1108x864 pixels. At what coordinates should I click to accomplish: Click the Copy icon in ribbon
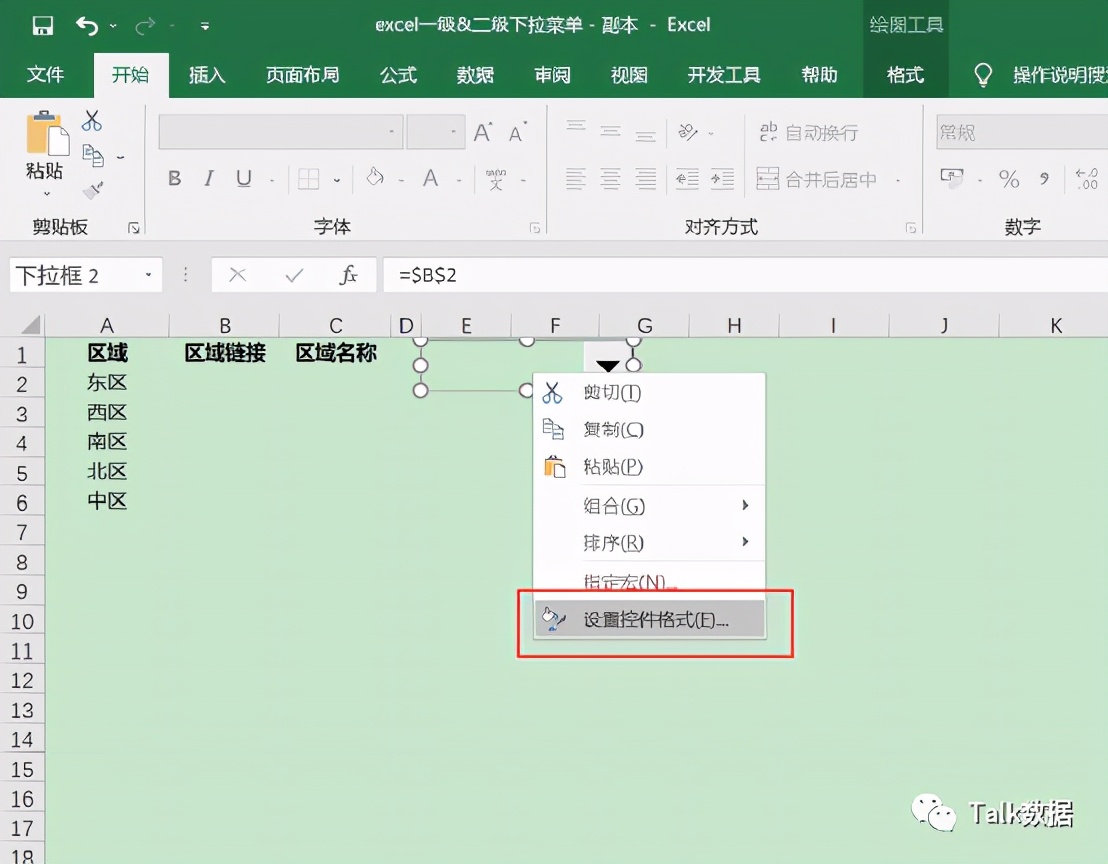93,155
